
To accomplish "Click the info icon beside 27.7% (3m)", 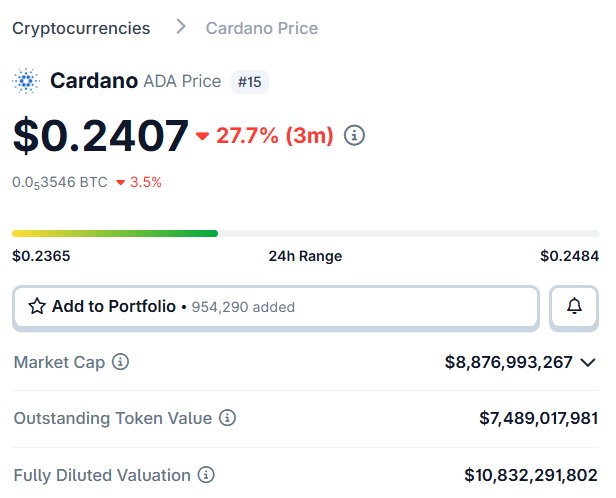I will pos(354,136).
